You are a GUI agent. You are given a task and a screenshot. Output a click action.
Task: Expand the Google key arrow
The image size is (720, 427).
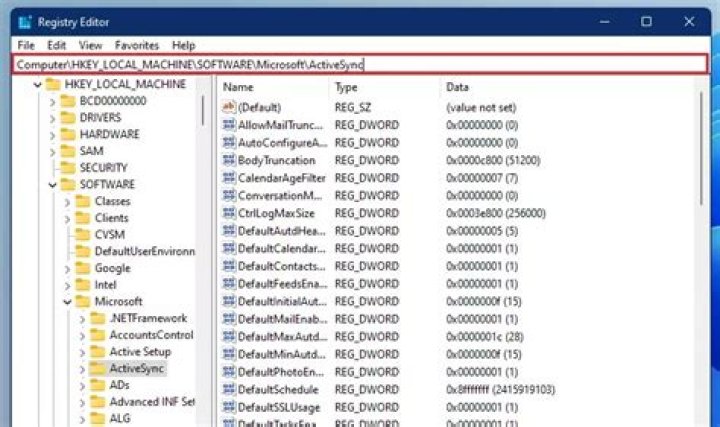[68, 269]
